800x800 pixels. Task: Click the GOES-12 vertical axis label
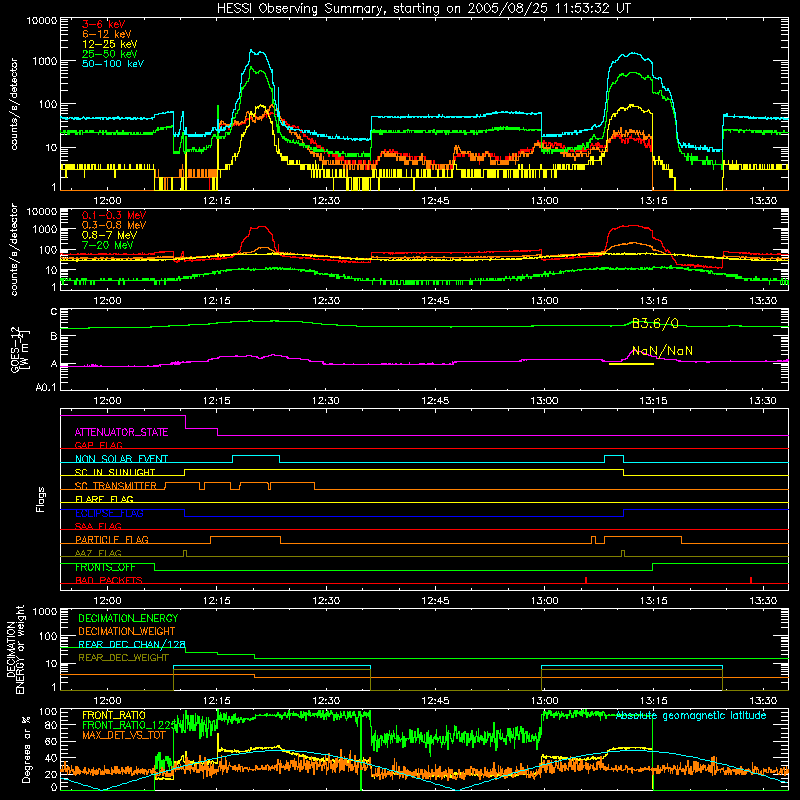20,349
